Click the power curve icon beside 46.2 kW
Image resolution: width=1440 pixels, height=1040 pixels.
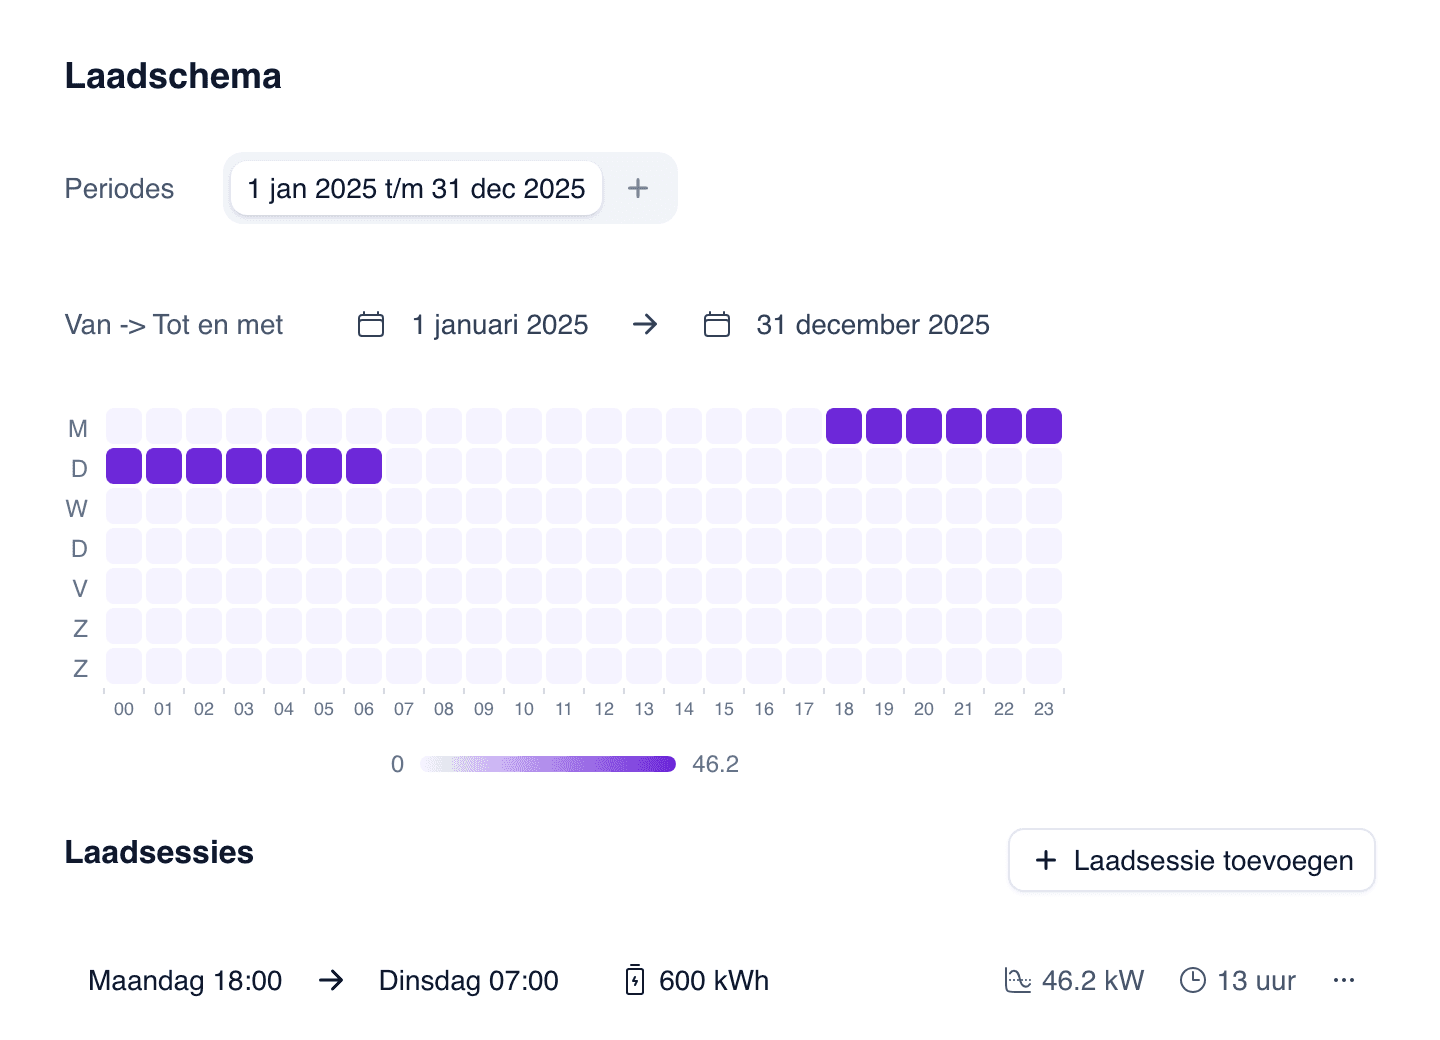point(1018,980)
